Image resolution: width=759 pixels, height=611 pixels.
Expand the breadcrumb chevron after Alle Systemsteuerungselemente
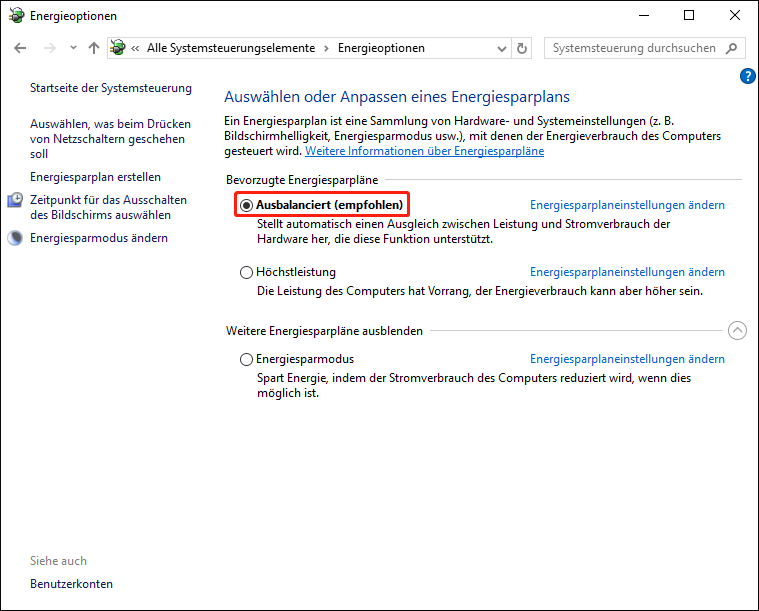(326, 48)
